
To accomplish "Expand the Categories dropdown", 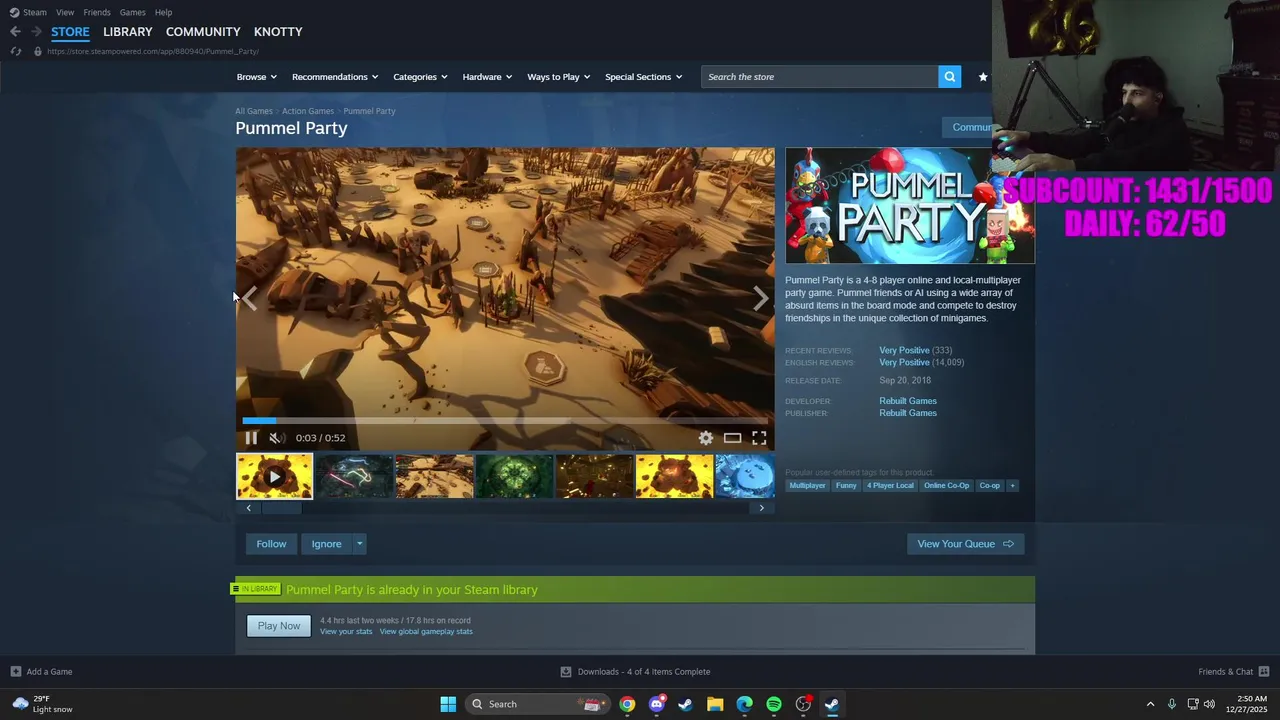I will (x=420, y=77).
